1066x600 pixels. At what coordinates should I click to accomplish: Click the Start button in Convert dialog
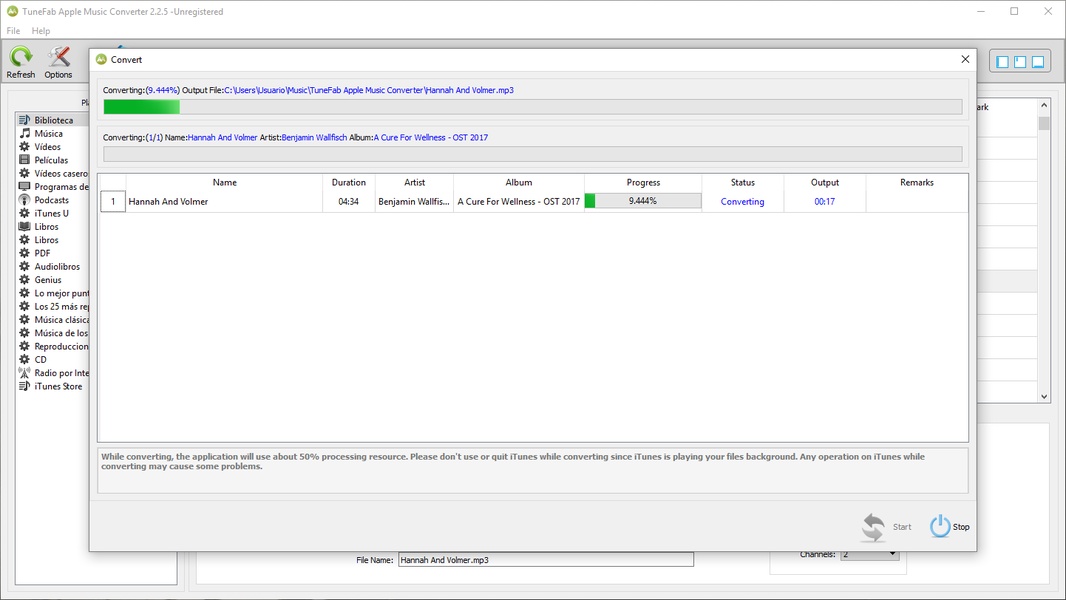click(x=887, y=527)
